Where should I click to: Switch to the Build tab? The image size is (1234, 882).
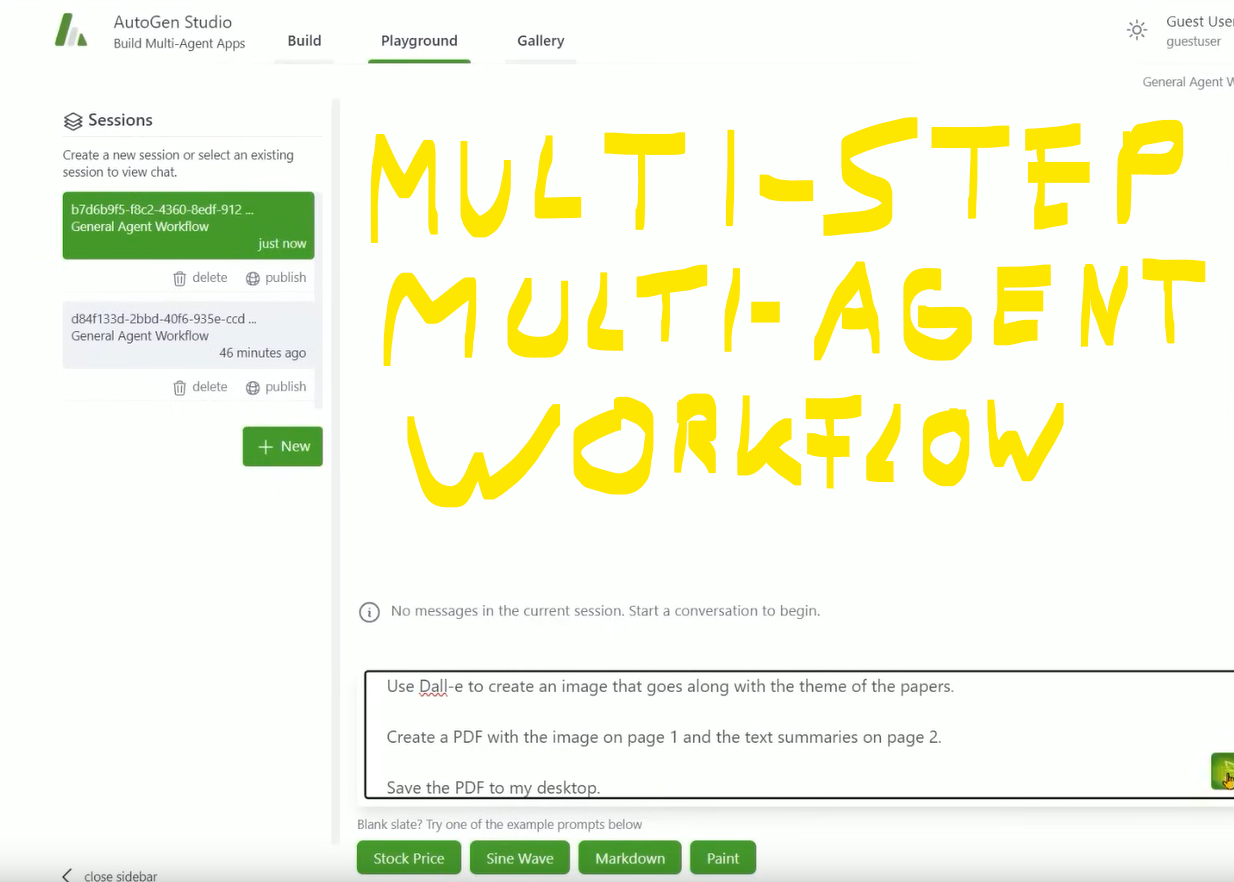click(x=304, y=40)
